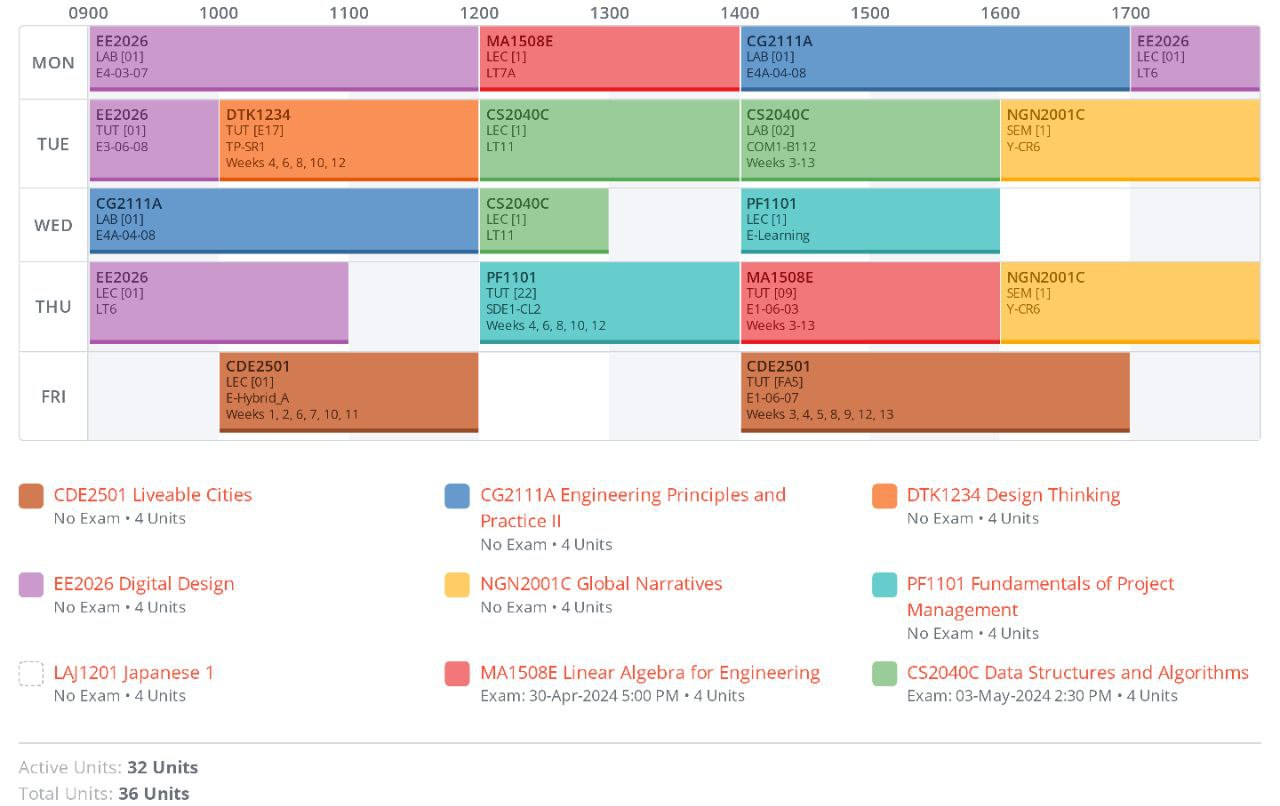Viewport: 1280px width, 806px height.
Task: Click the CDE2501 Liveable Cities color swatch
Action: [x=31, y=496]
